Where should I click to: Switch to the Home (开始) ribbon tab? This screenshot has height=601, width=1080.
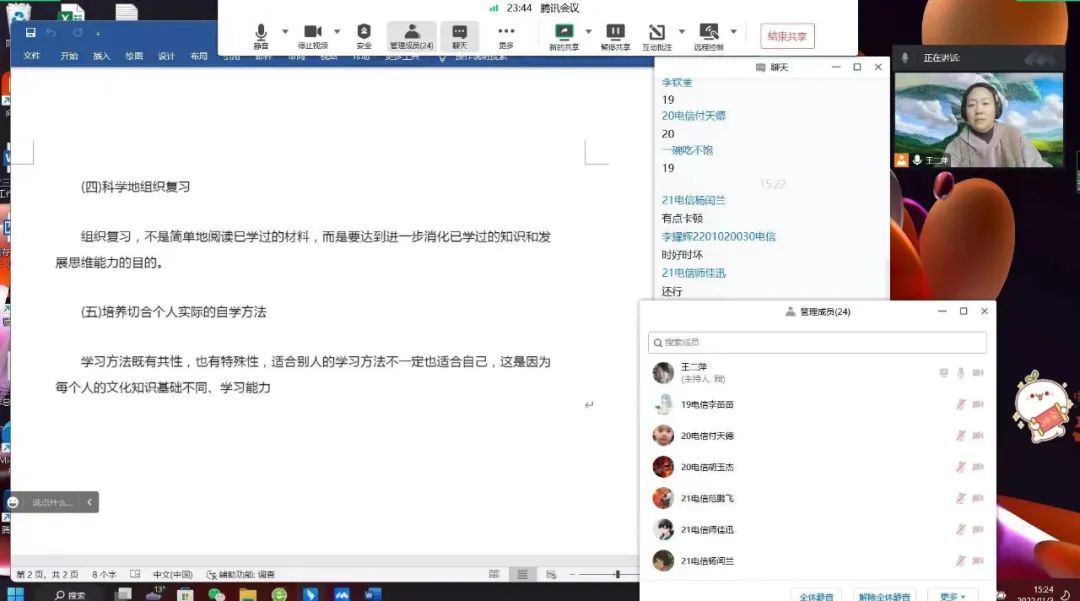[x=69, y=56]
